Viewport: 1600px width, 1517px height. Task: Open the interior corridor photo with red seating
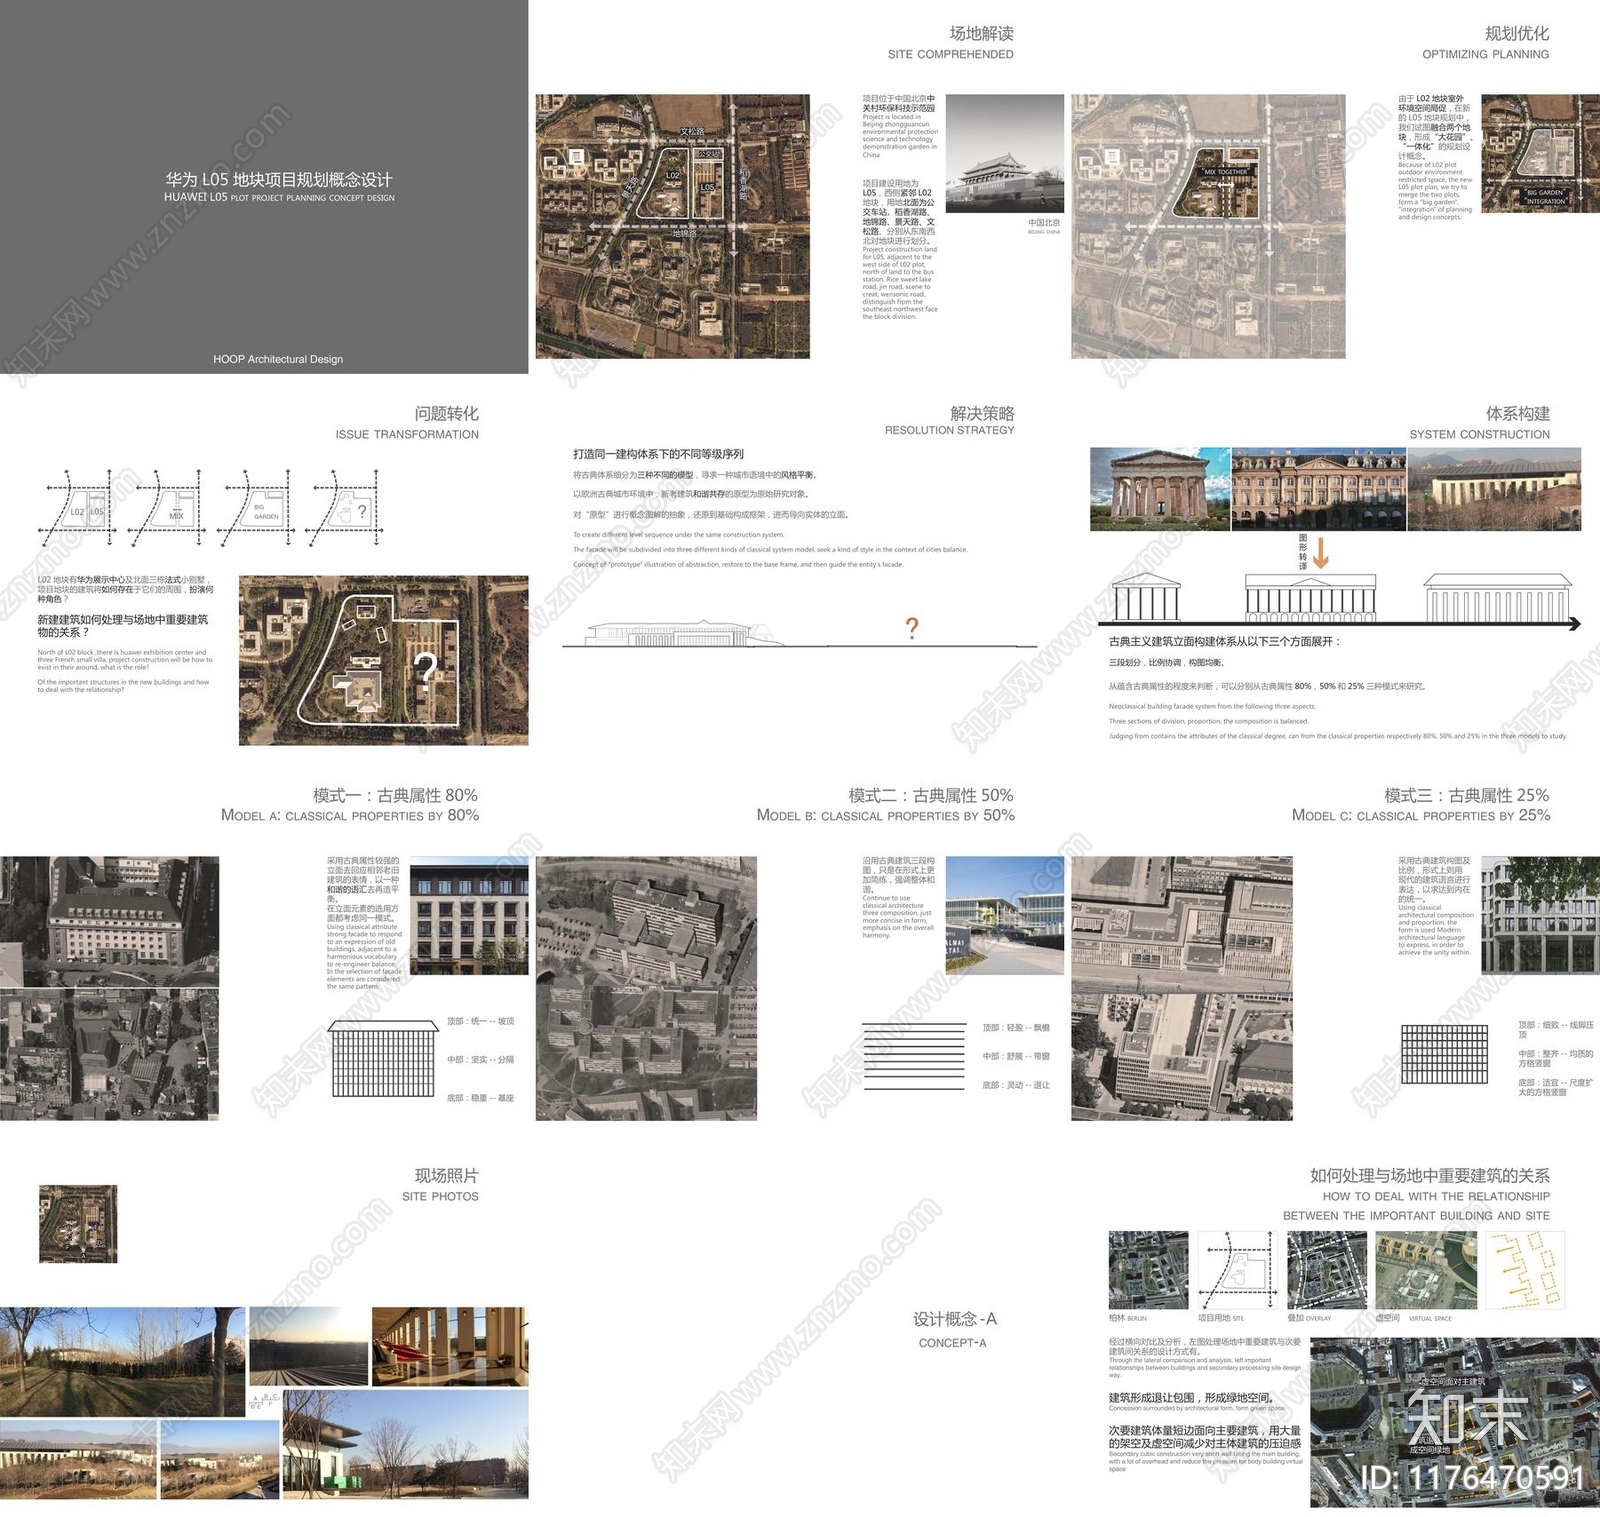point(450,1347)
